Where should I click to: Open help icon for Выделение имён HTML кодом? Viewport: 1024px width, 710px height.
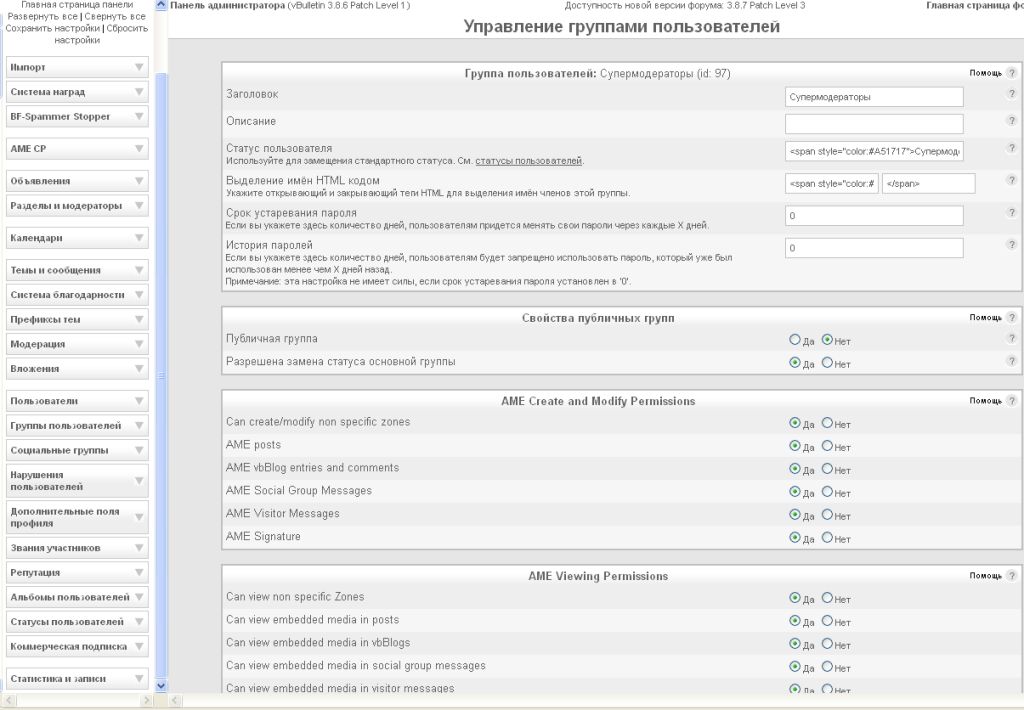click(1011, 180)
